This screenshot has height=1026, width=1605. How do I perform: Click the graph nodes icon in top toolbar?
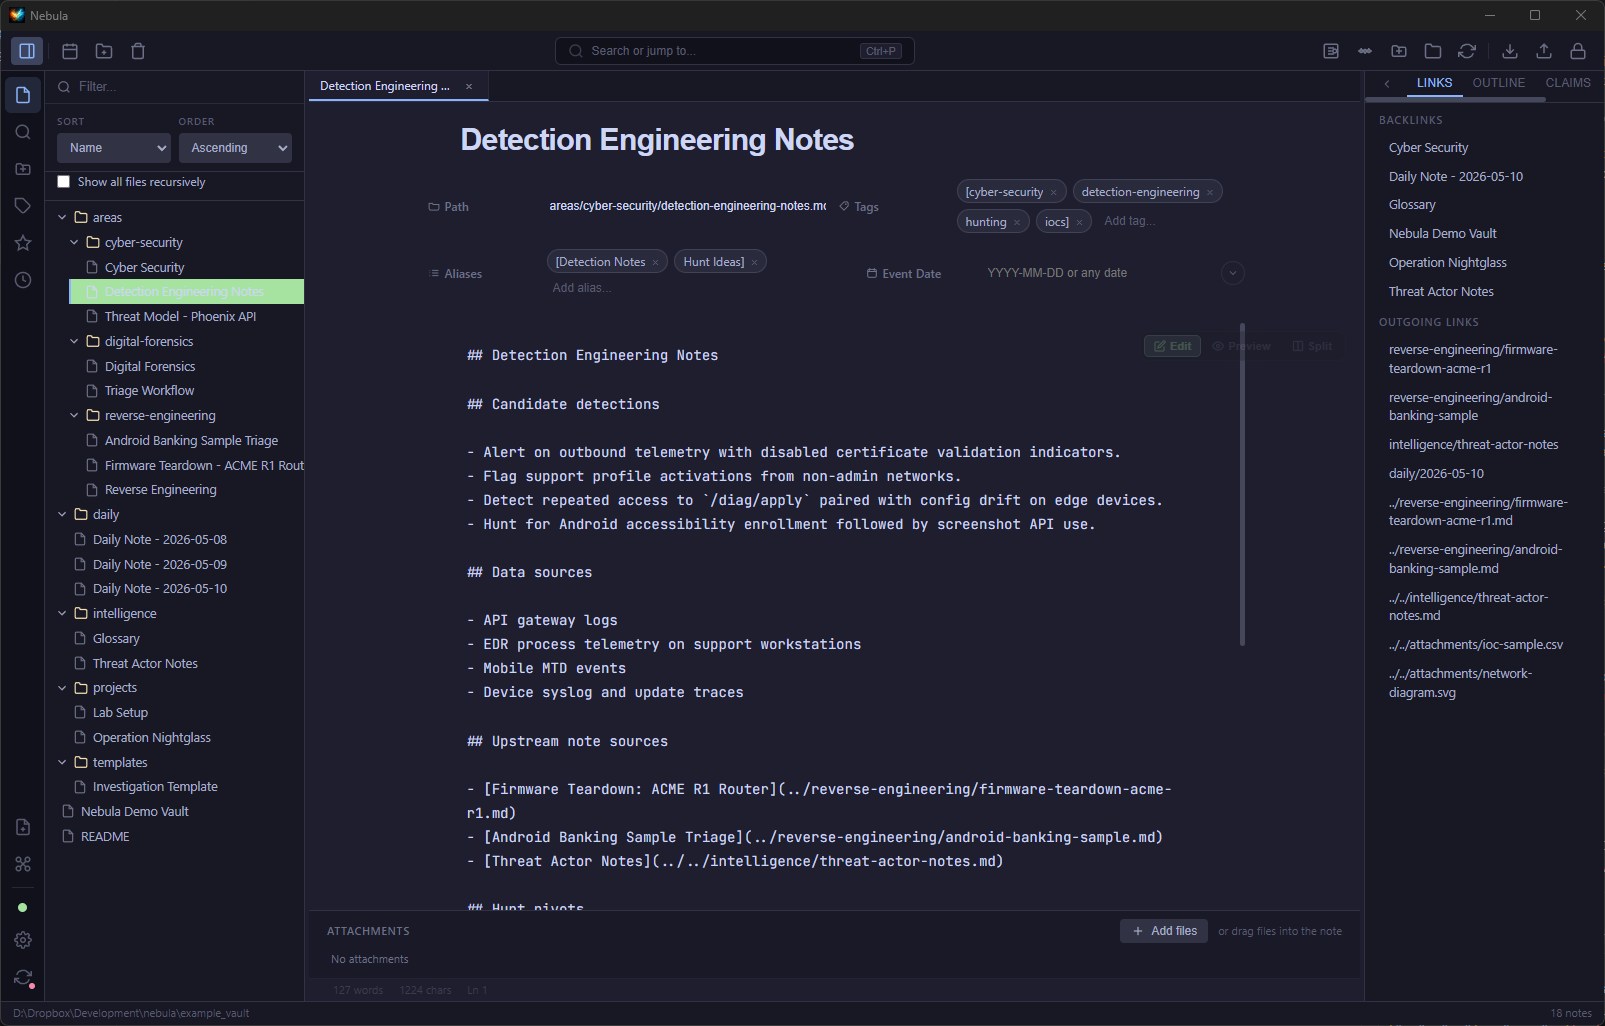pos(1365,51)
